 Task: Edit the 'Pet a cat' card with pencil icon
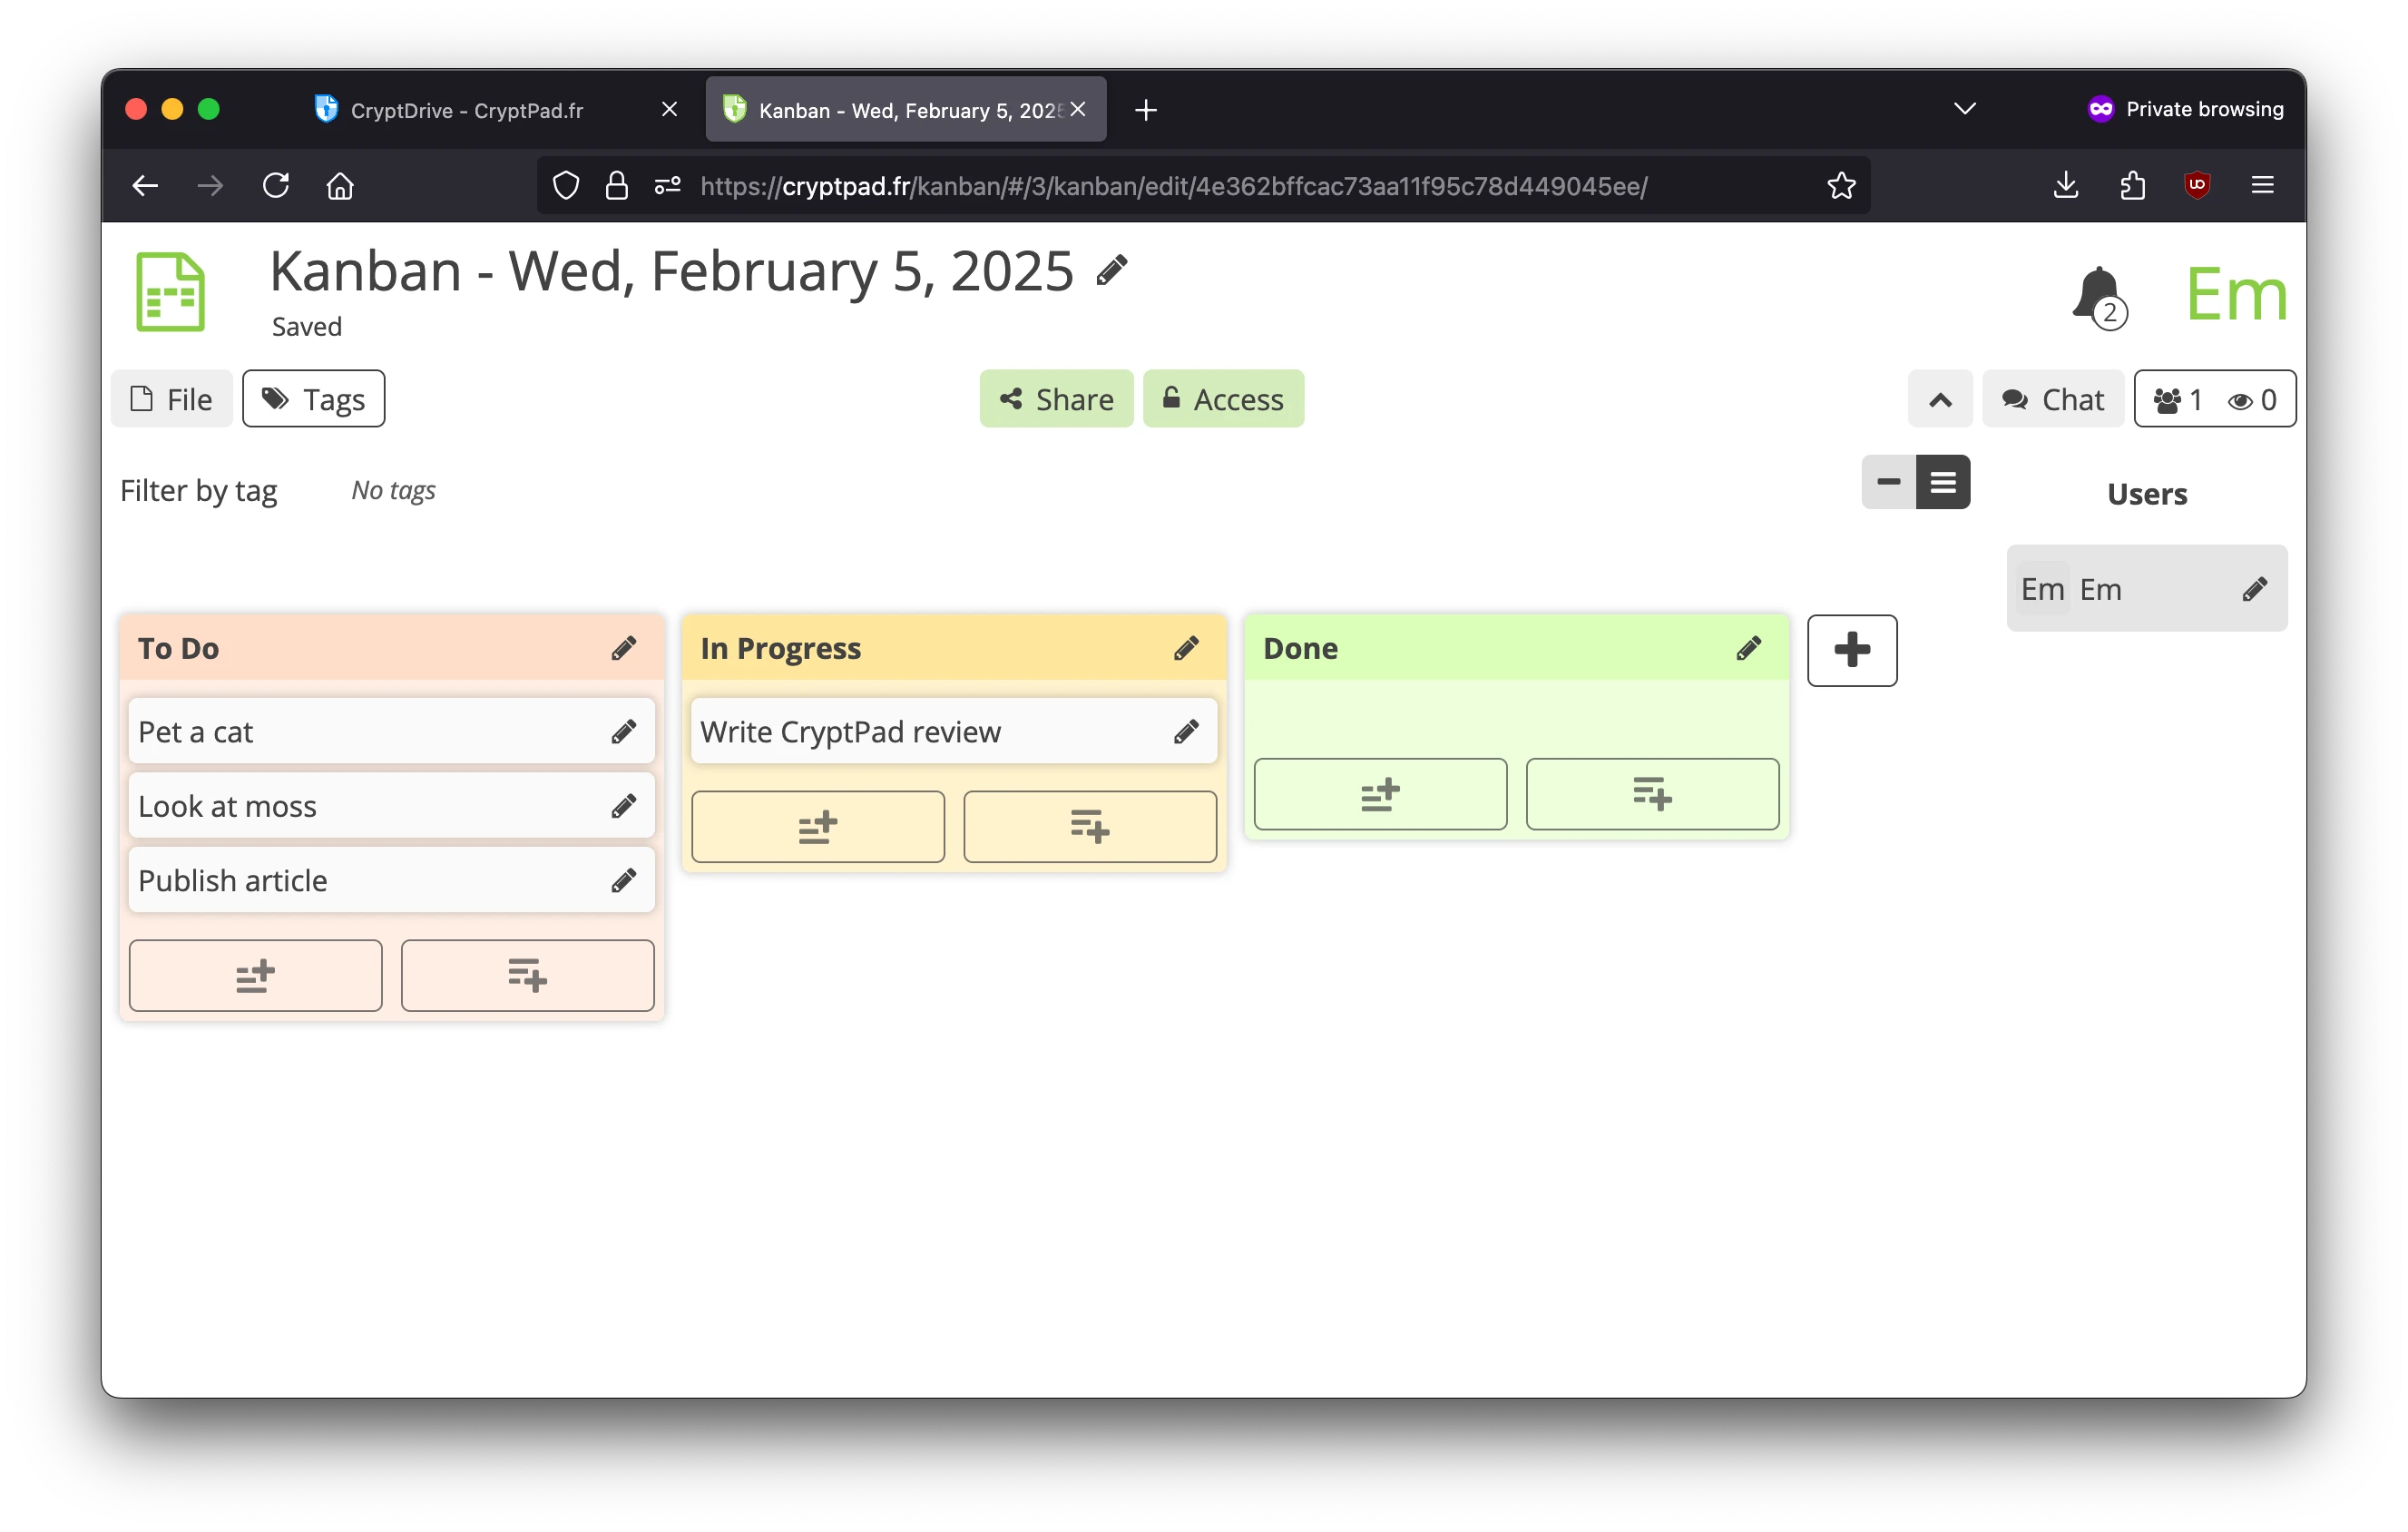[624, 731]
